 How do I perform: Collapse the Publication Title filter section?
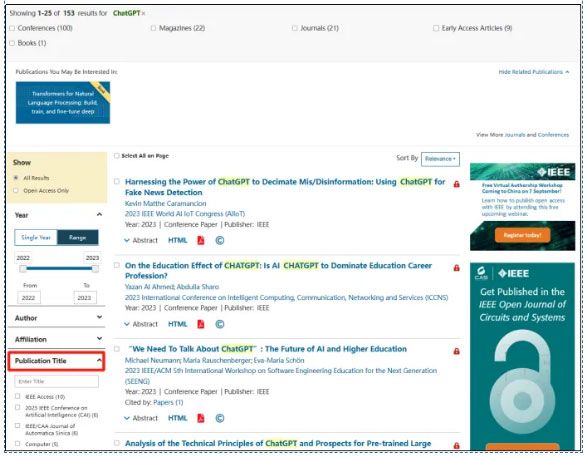(99, 360)
